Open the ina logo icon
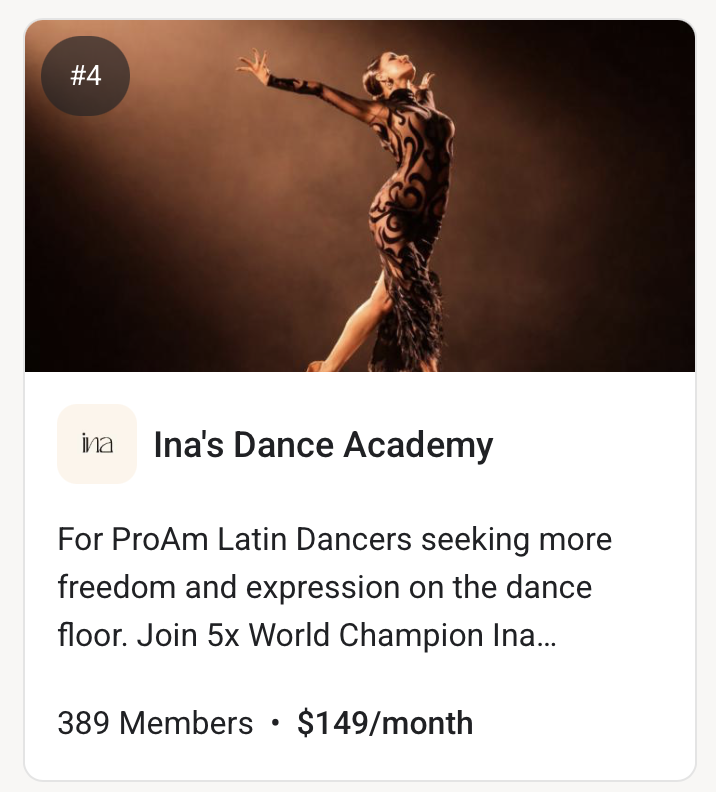 (97, 444)
